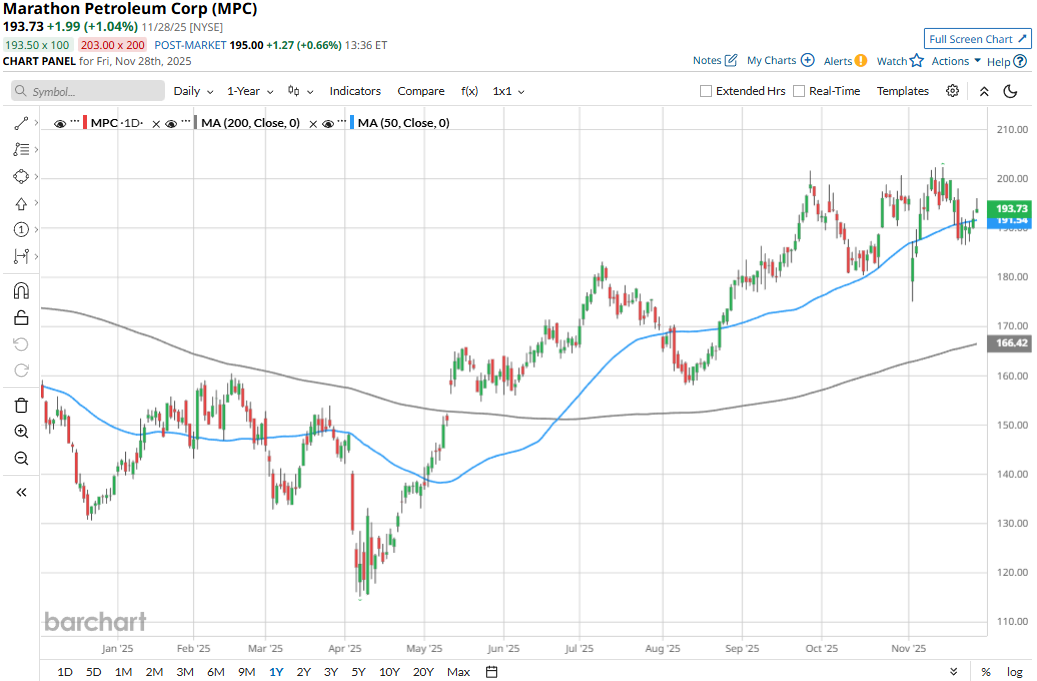
Task: Zoom out using the magnifier minus icon
Action: coord(21,458)
